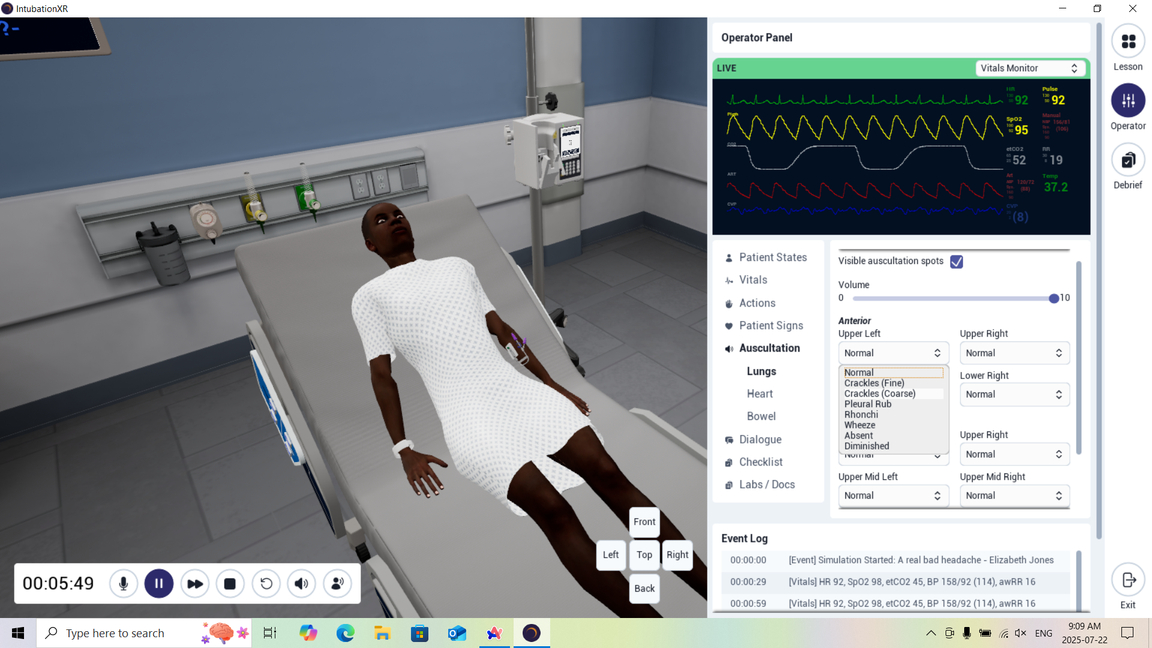Choose Absent option
This screenshot has width=1152, height=648.
(893, 435)
